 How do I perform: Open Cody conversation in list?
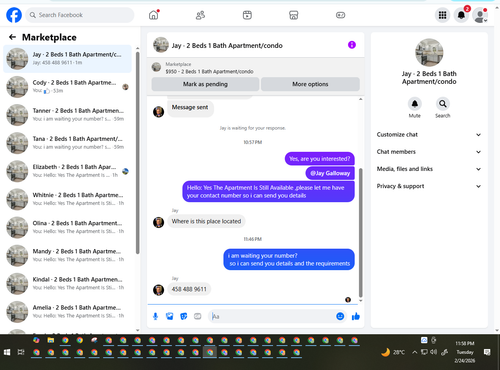click(68, 87)
